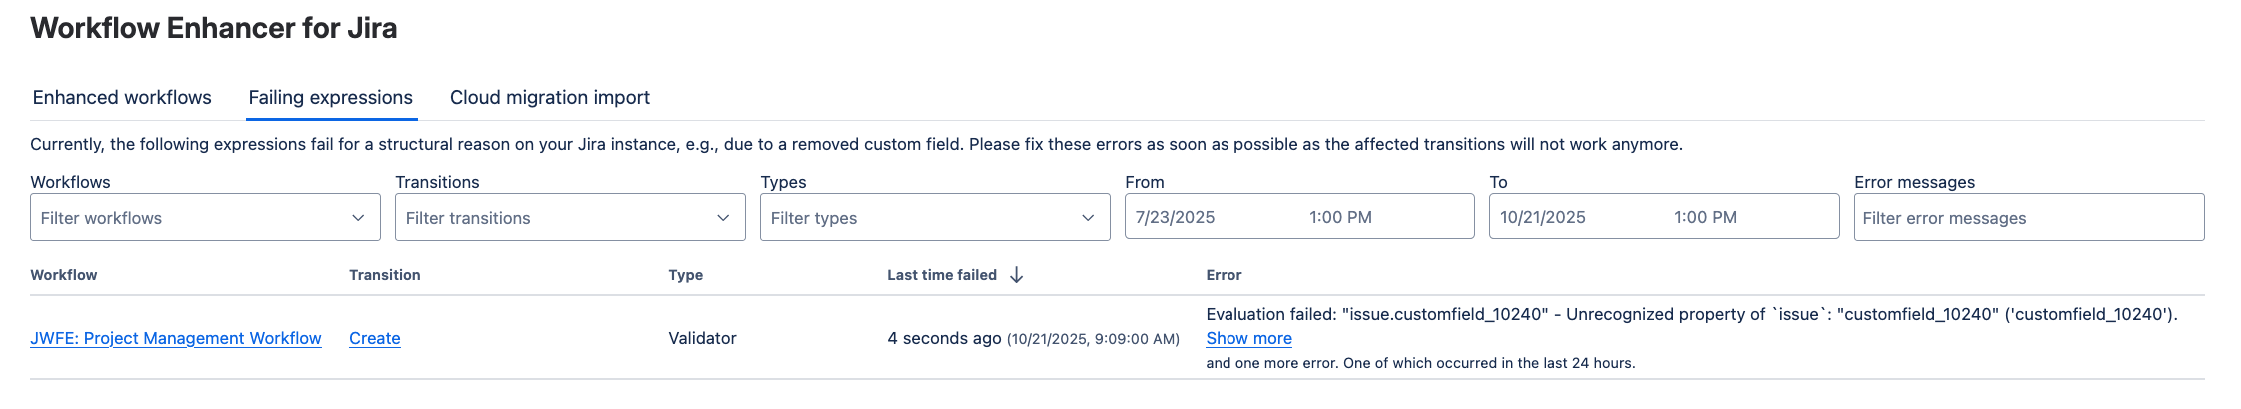The width and height of the screenshot is (2241, 409).
Task: Expand the Filter types dropdown
Action: (x=935, y=218)
